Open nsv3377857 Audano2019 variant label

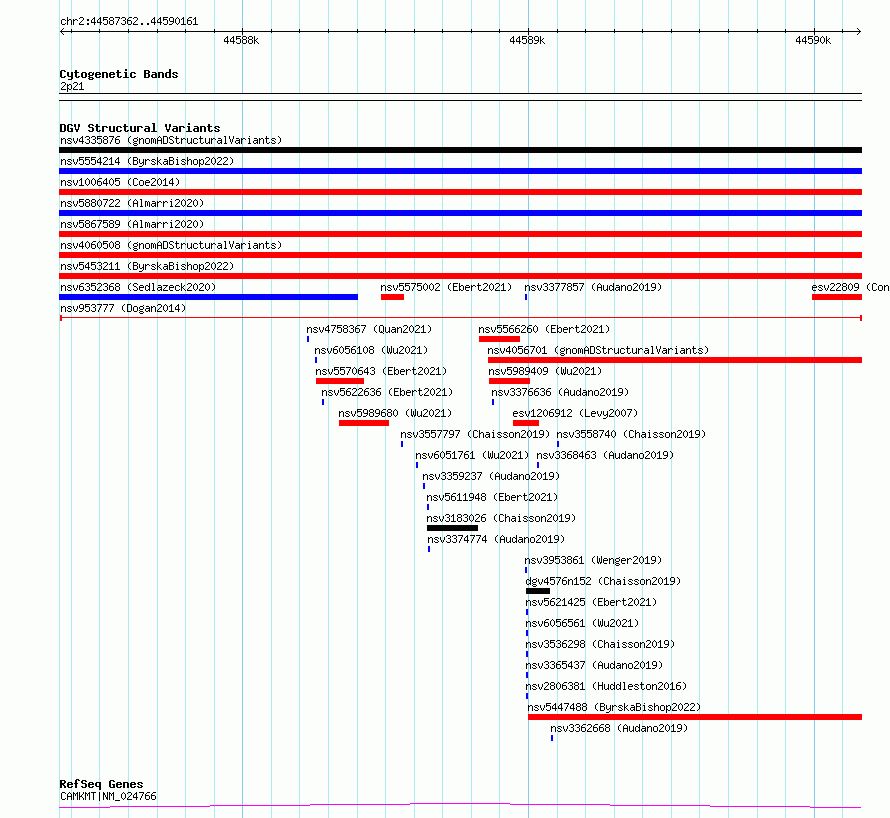pyautogui.click(x=593, y=287)
